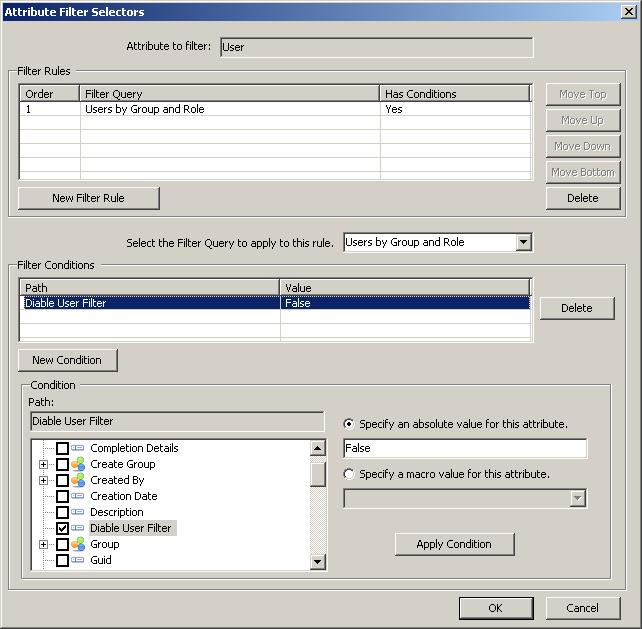Click the Apply Condition button
642x629 pixels.
[x=453, y=544]
